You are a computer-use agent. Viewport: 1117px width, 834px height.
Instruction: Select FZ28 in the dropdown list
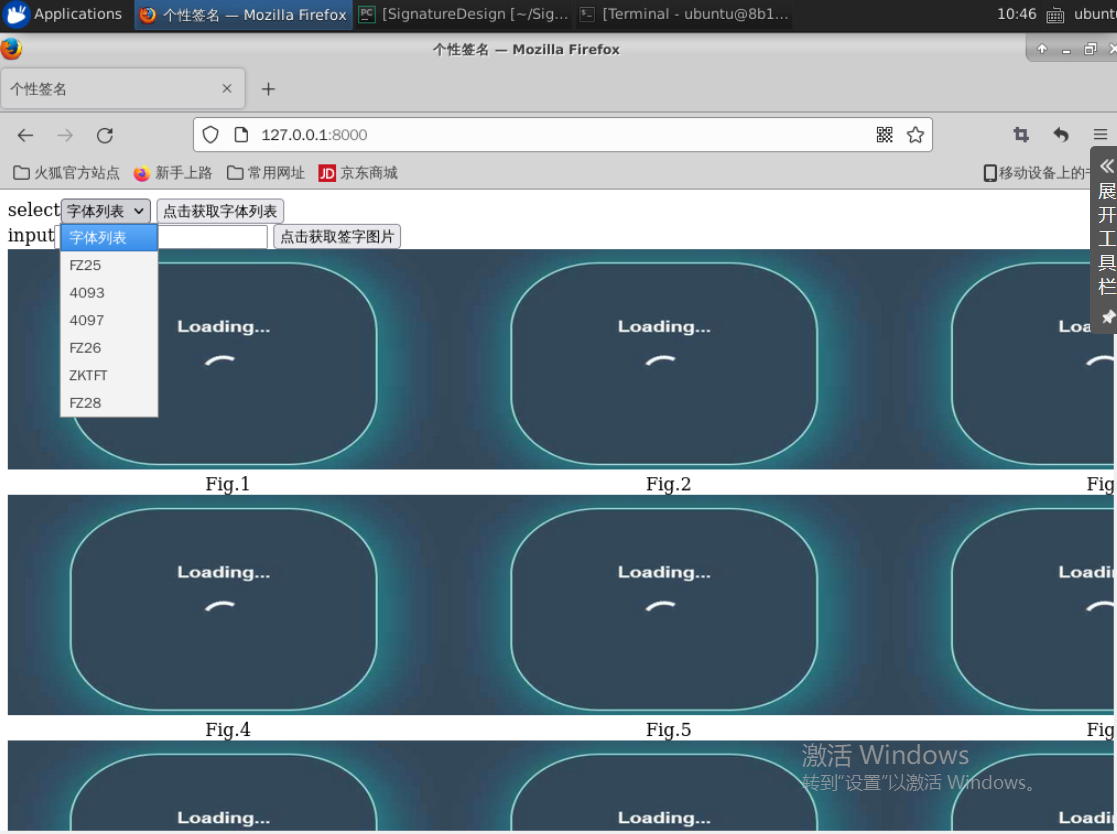click(x=86, y=403)
